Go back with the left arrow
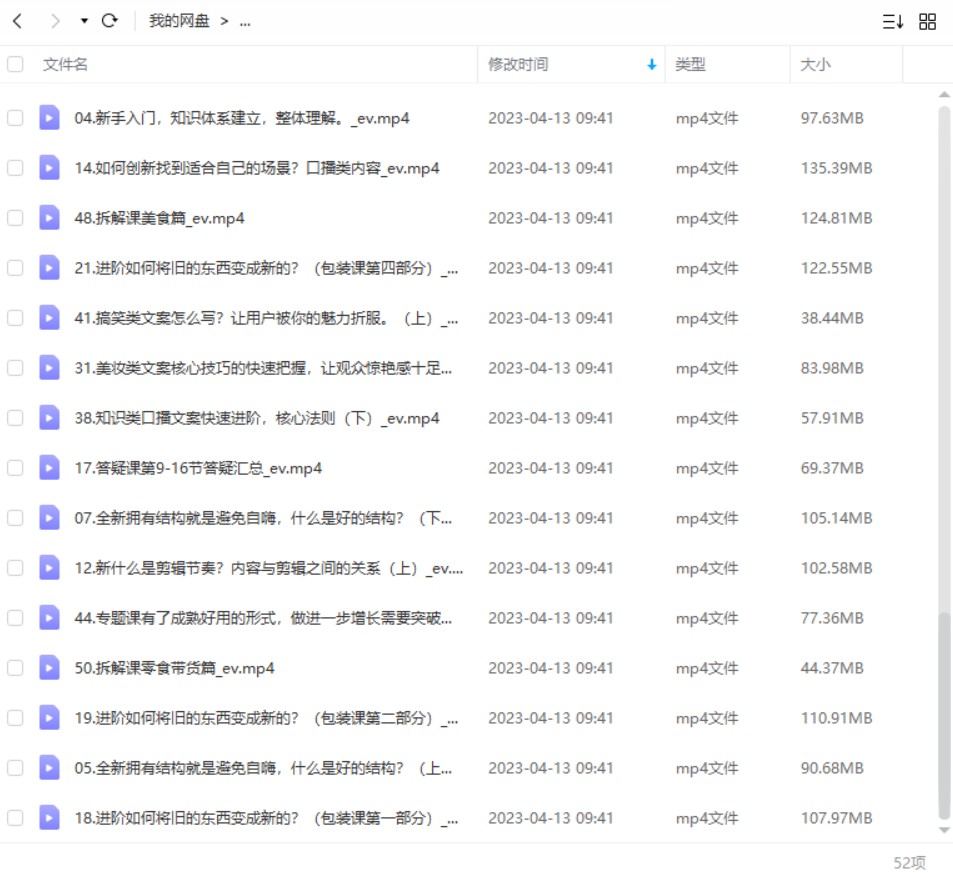Image resolution: width=953 pixels, height=873 pixels. coord(18,21)
